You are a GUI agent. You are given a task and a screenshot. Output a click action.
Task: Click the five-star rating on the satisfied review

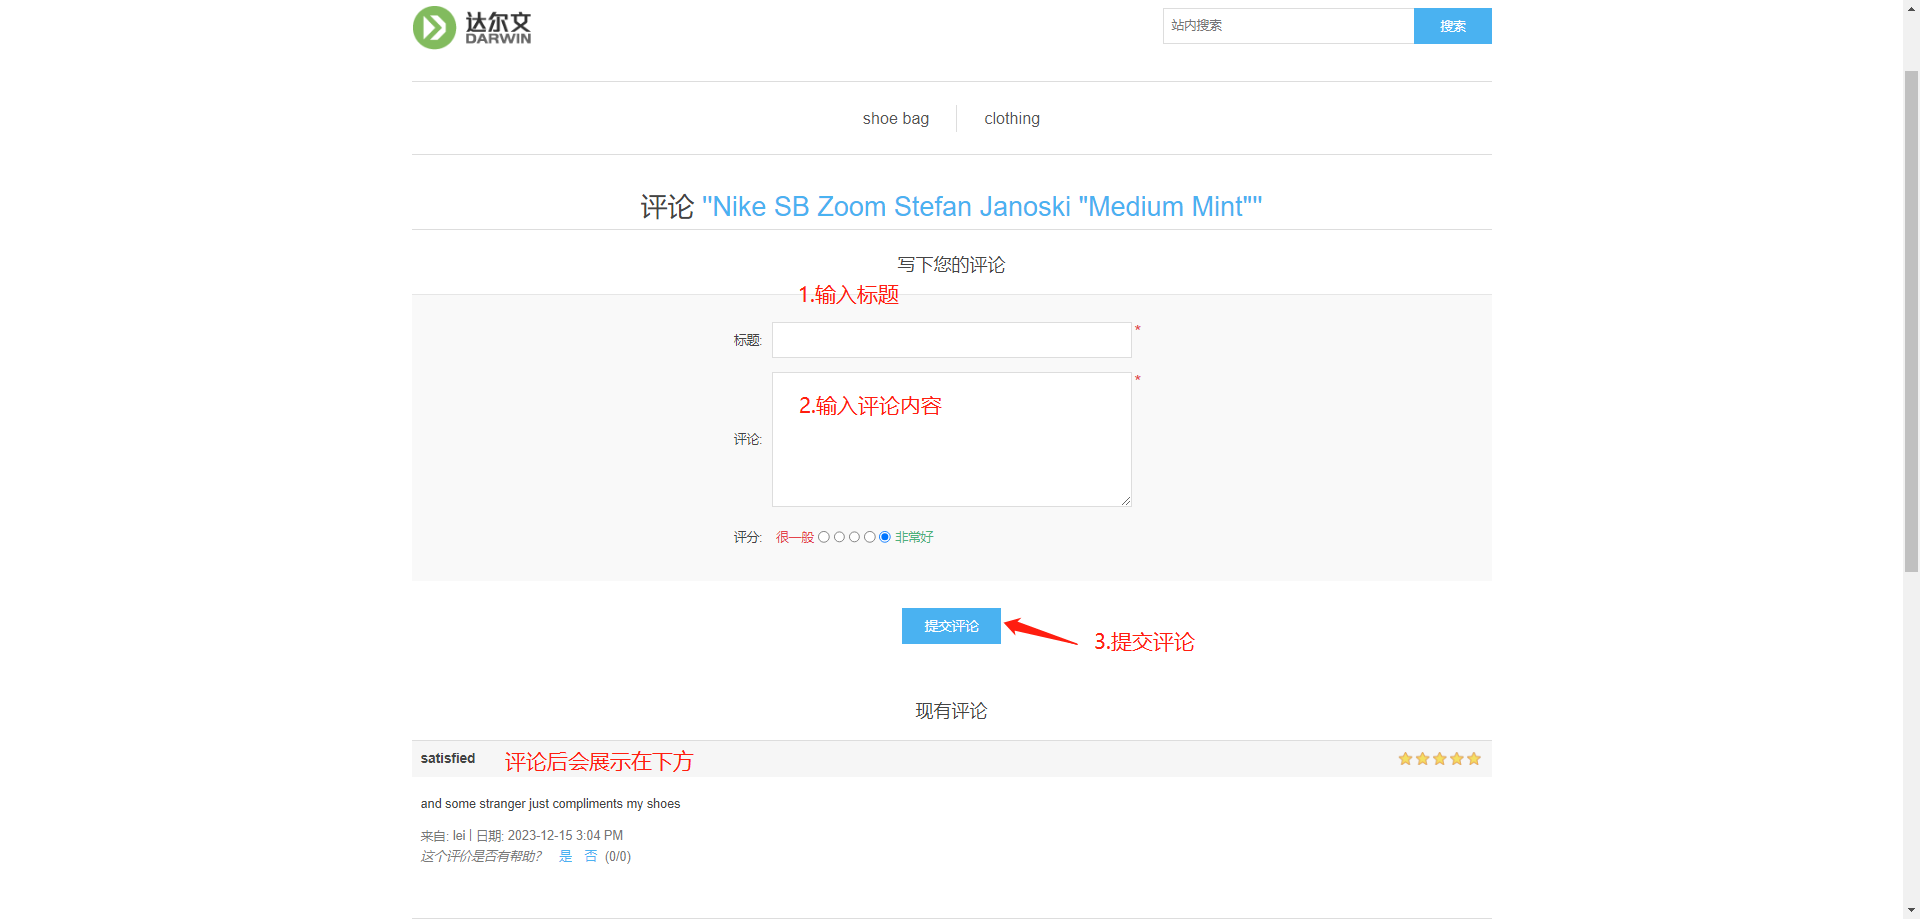tap(1439, 759)
